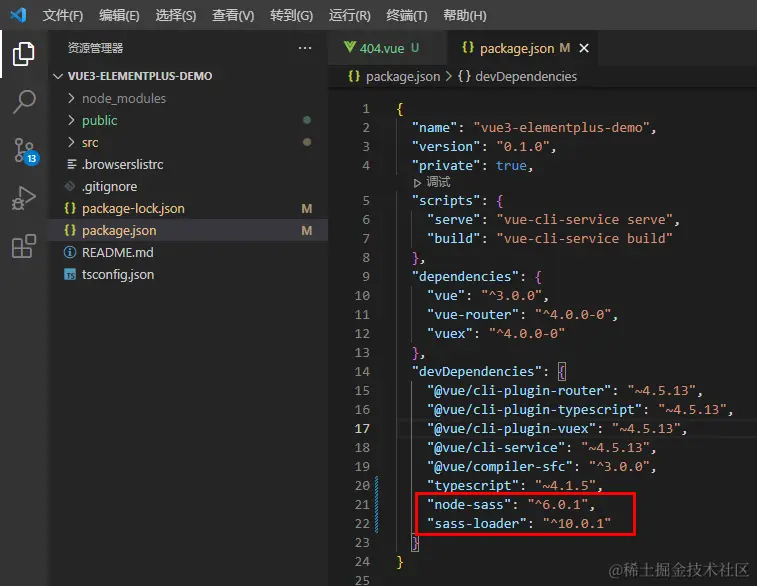Click the M status beside package-lock.json
This screenshot has height=586, width=757.
coord(307,209)
